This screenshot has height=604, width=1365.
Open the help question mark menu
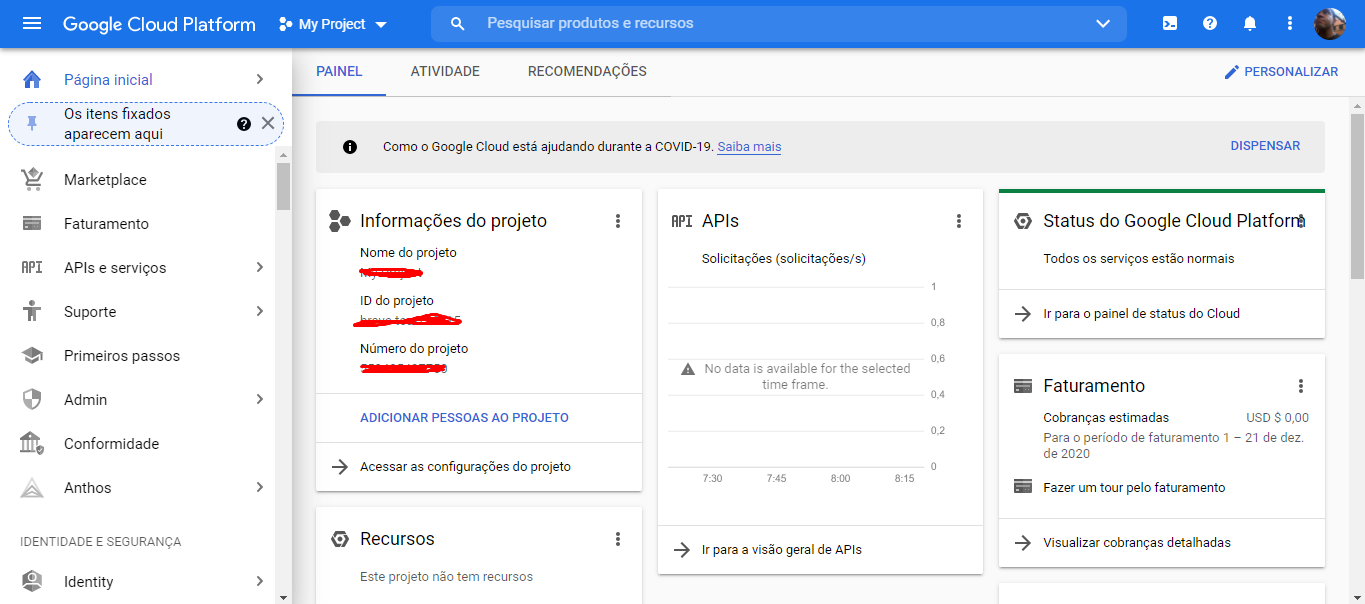pos(1210,23)
